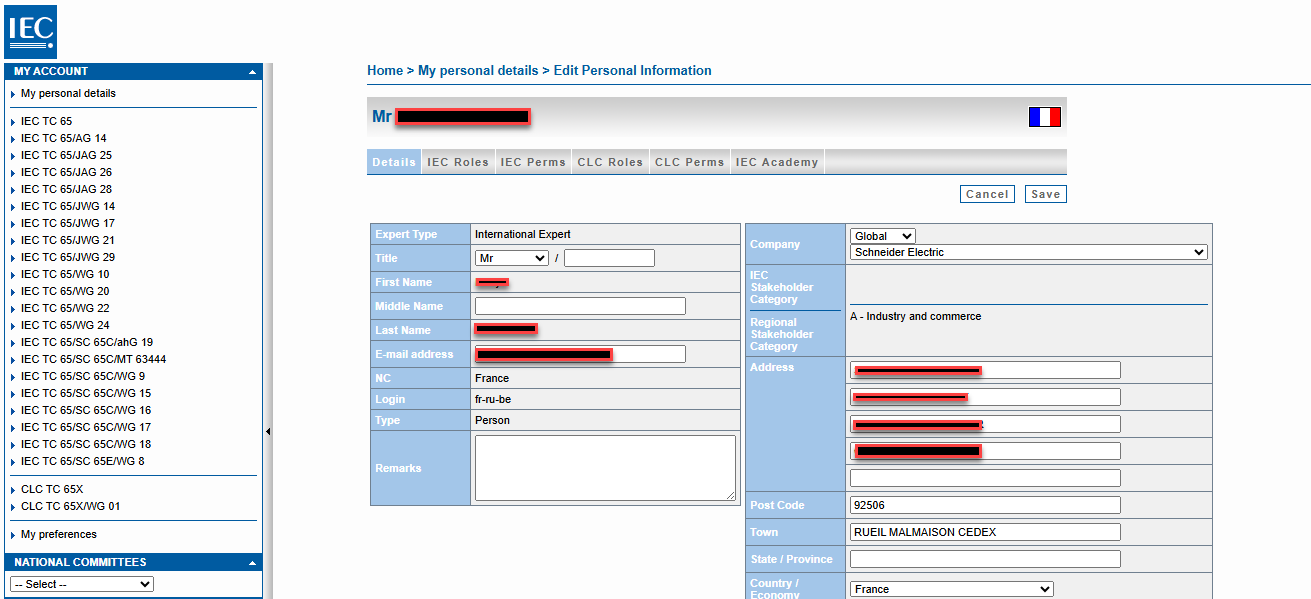Click inside the Middle Name field
1311x599 pixels.
579,305
